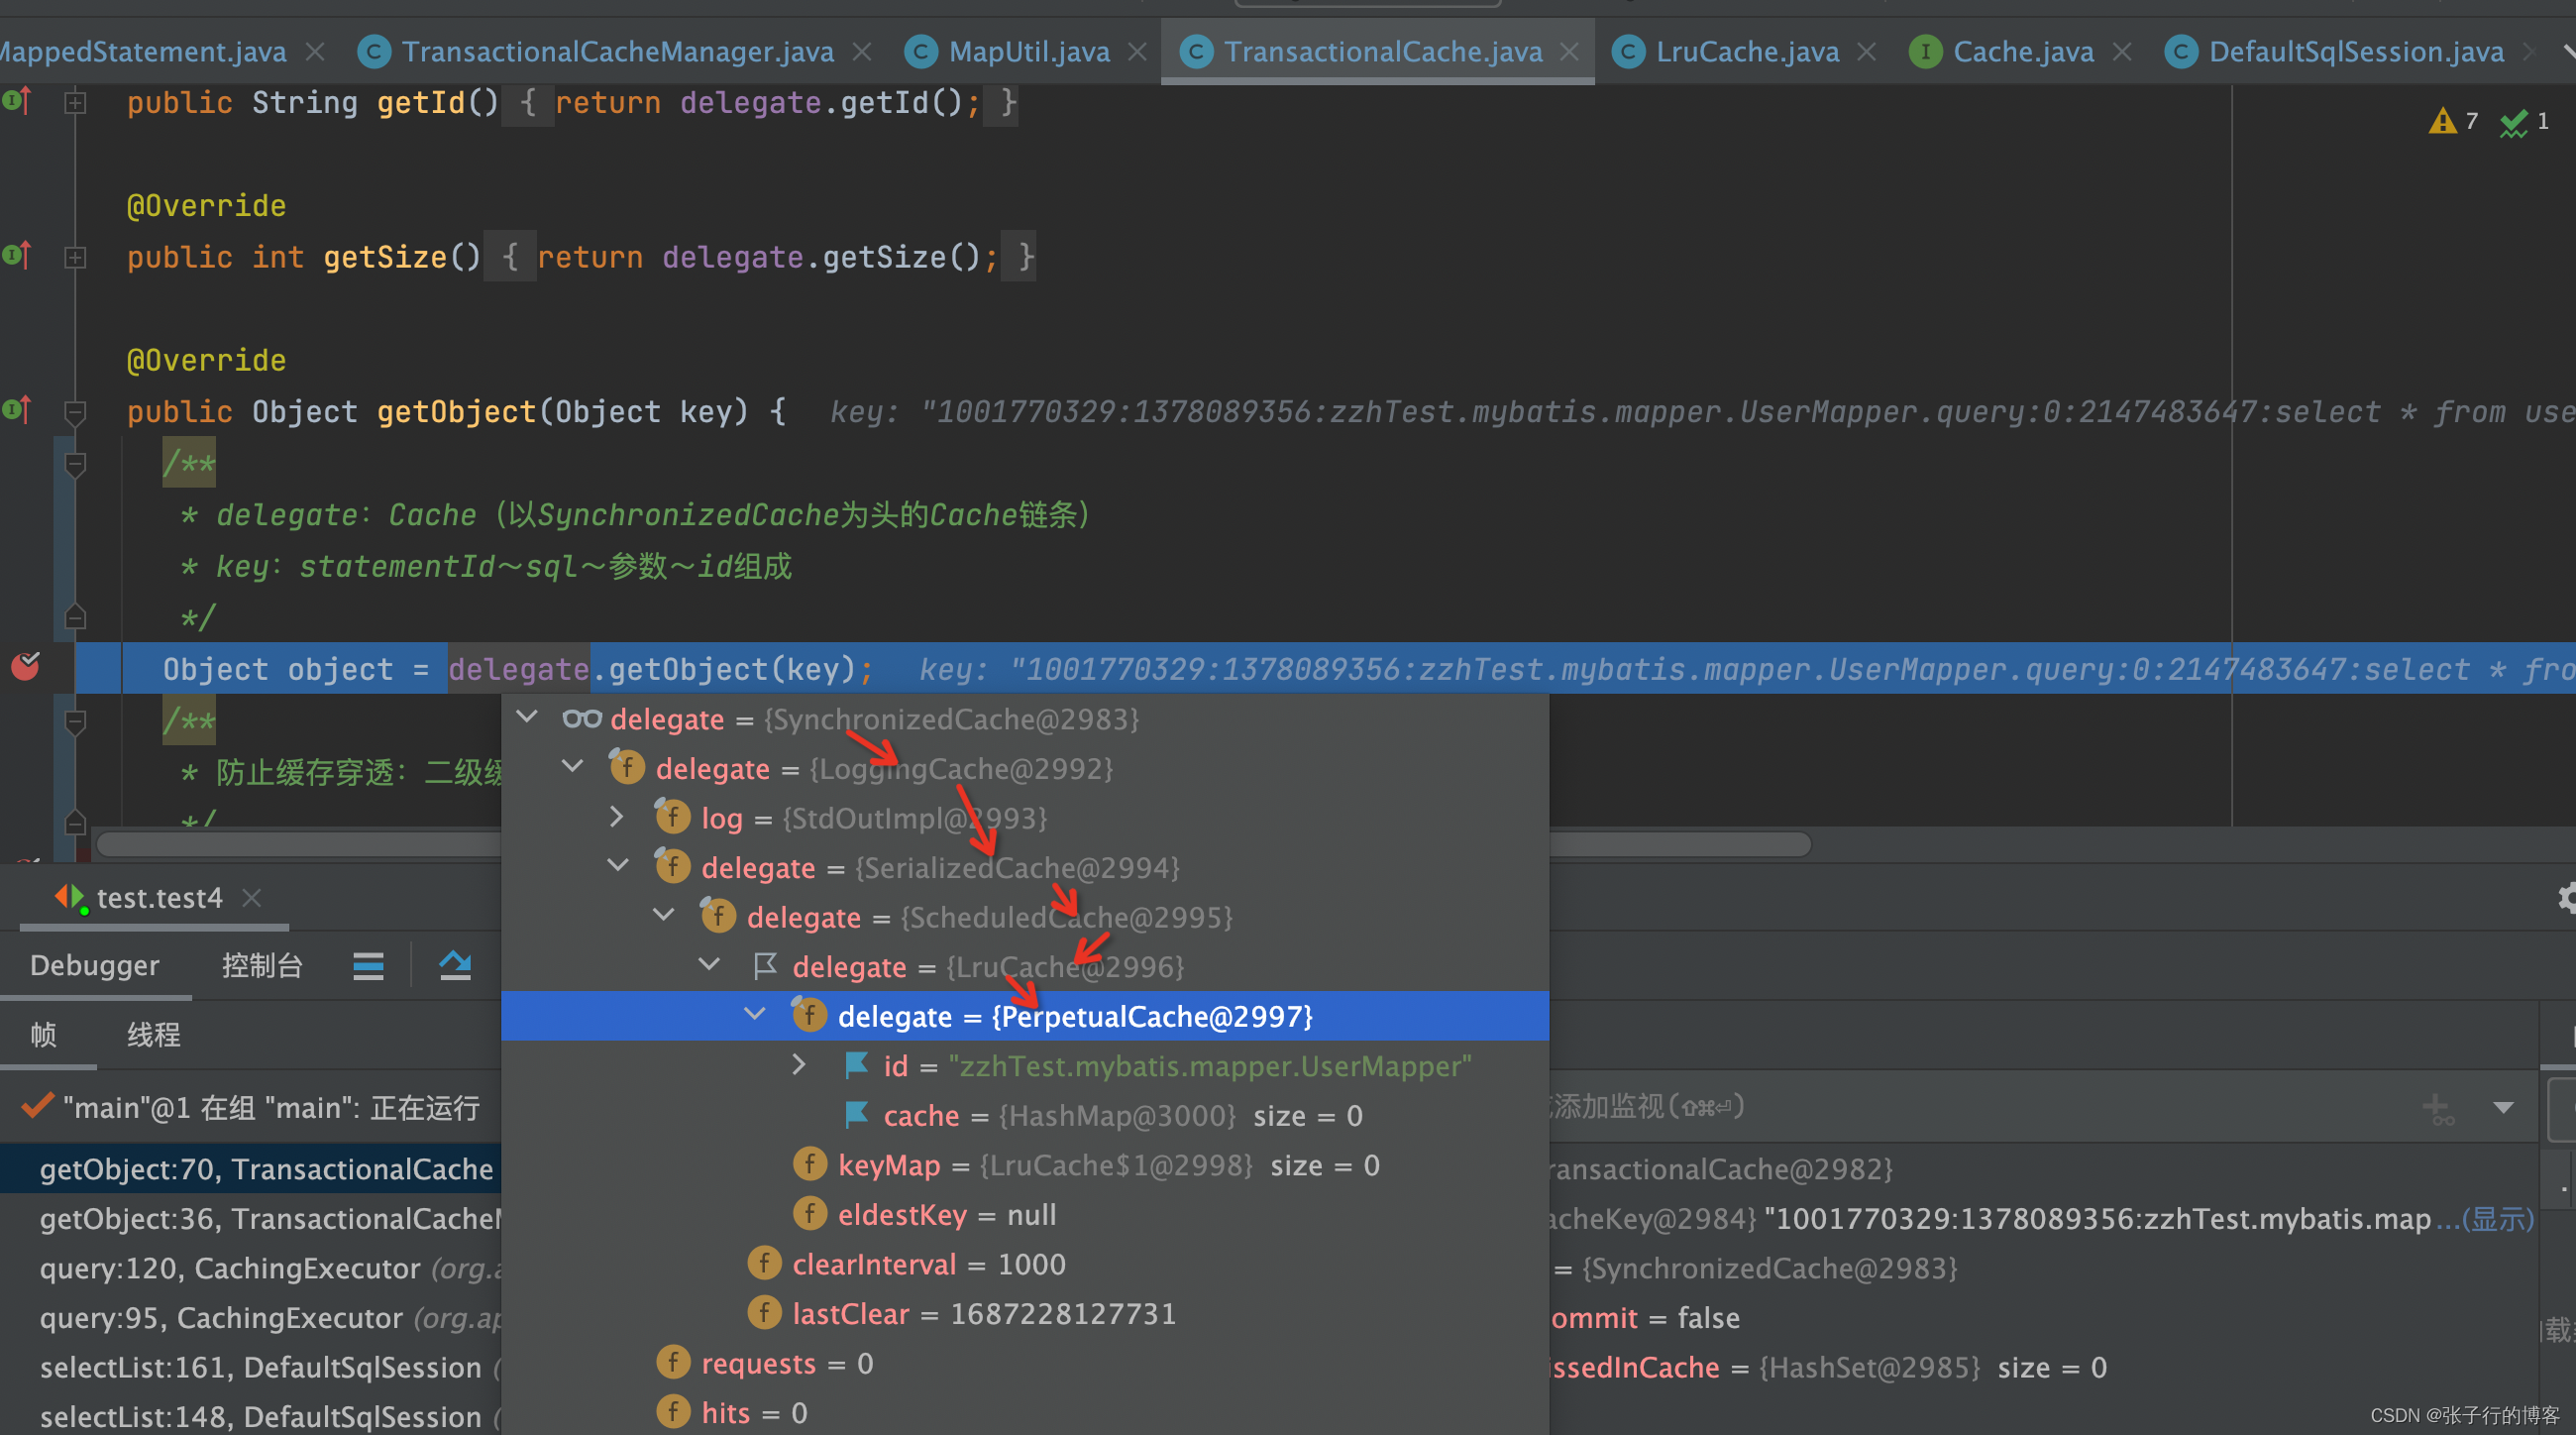The height and width of the screenshot is (1435, 2576).
Task: Expand the LruCache@2996 delegate node
Action: click(708, 965)
